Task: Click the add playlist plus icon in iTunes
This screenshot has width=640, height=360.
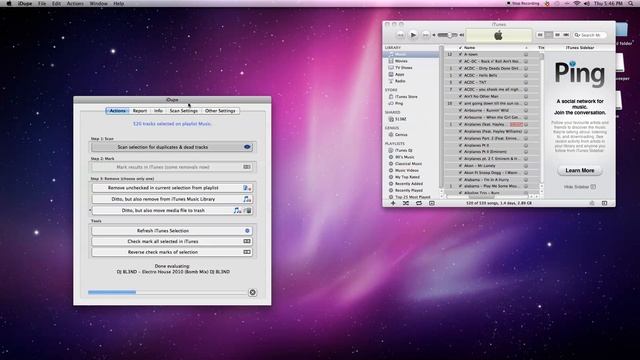Action: (x=393, y=203)
